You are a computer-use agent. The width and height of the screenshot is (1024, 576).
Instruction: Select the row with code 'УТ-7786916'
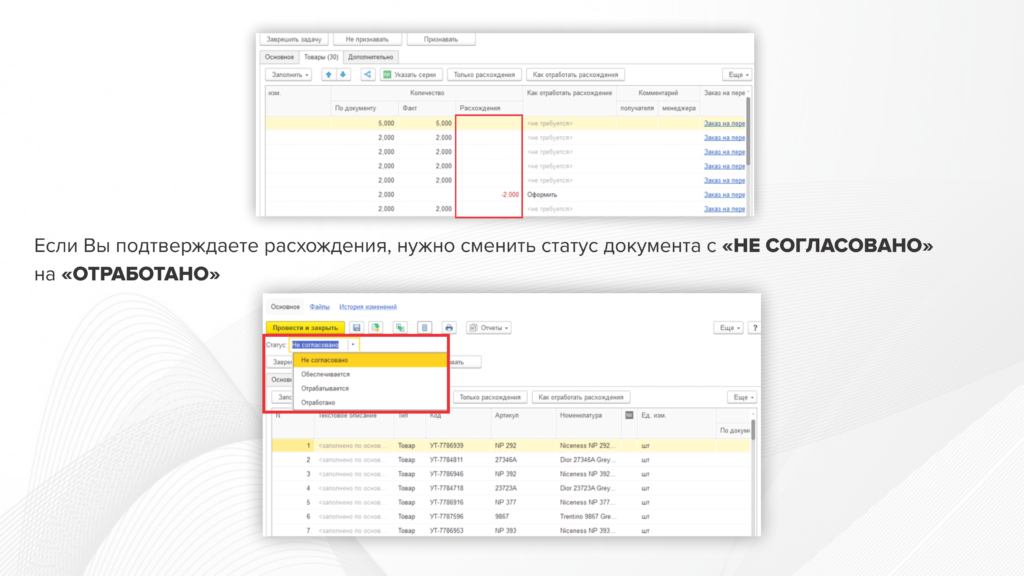click(x=511, y=503)
